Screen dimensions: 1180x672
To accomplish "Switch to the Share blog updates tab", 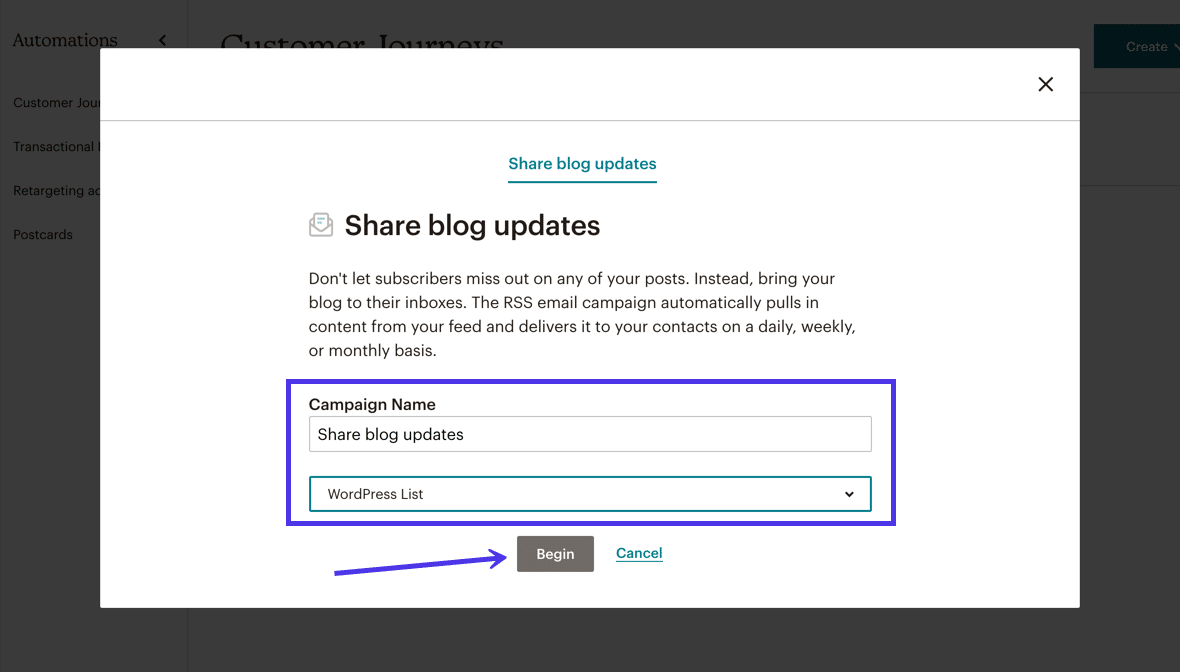I will click(582, 163).
